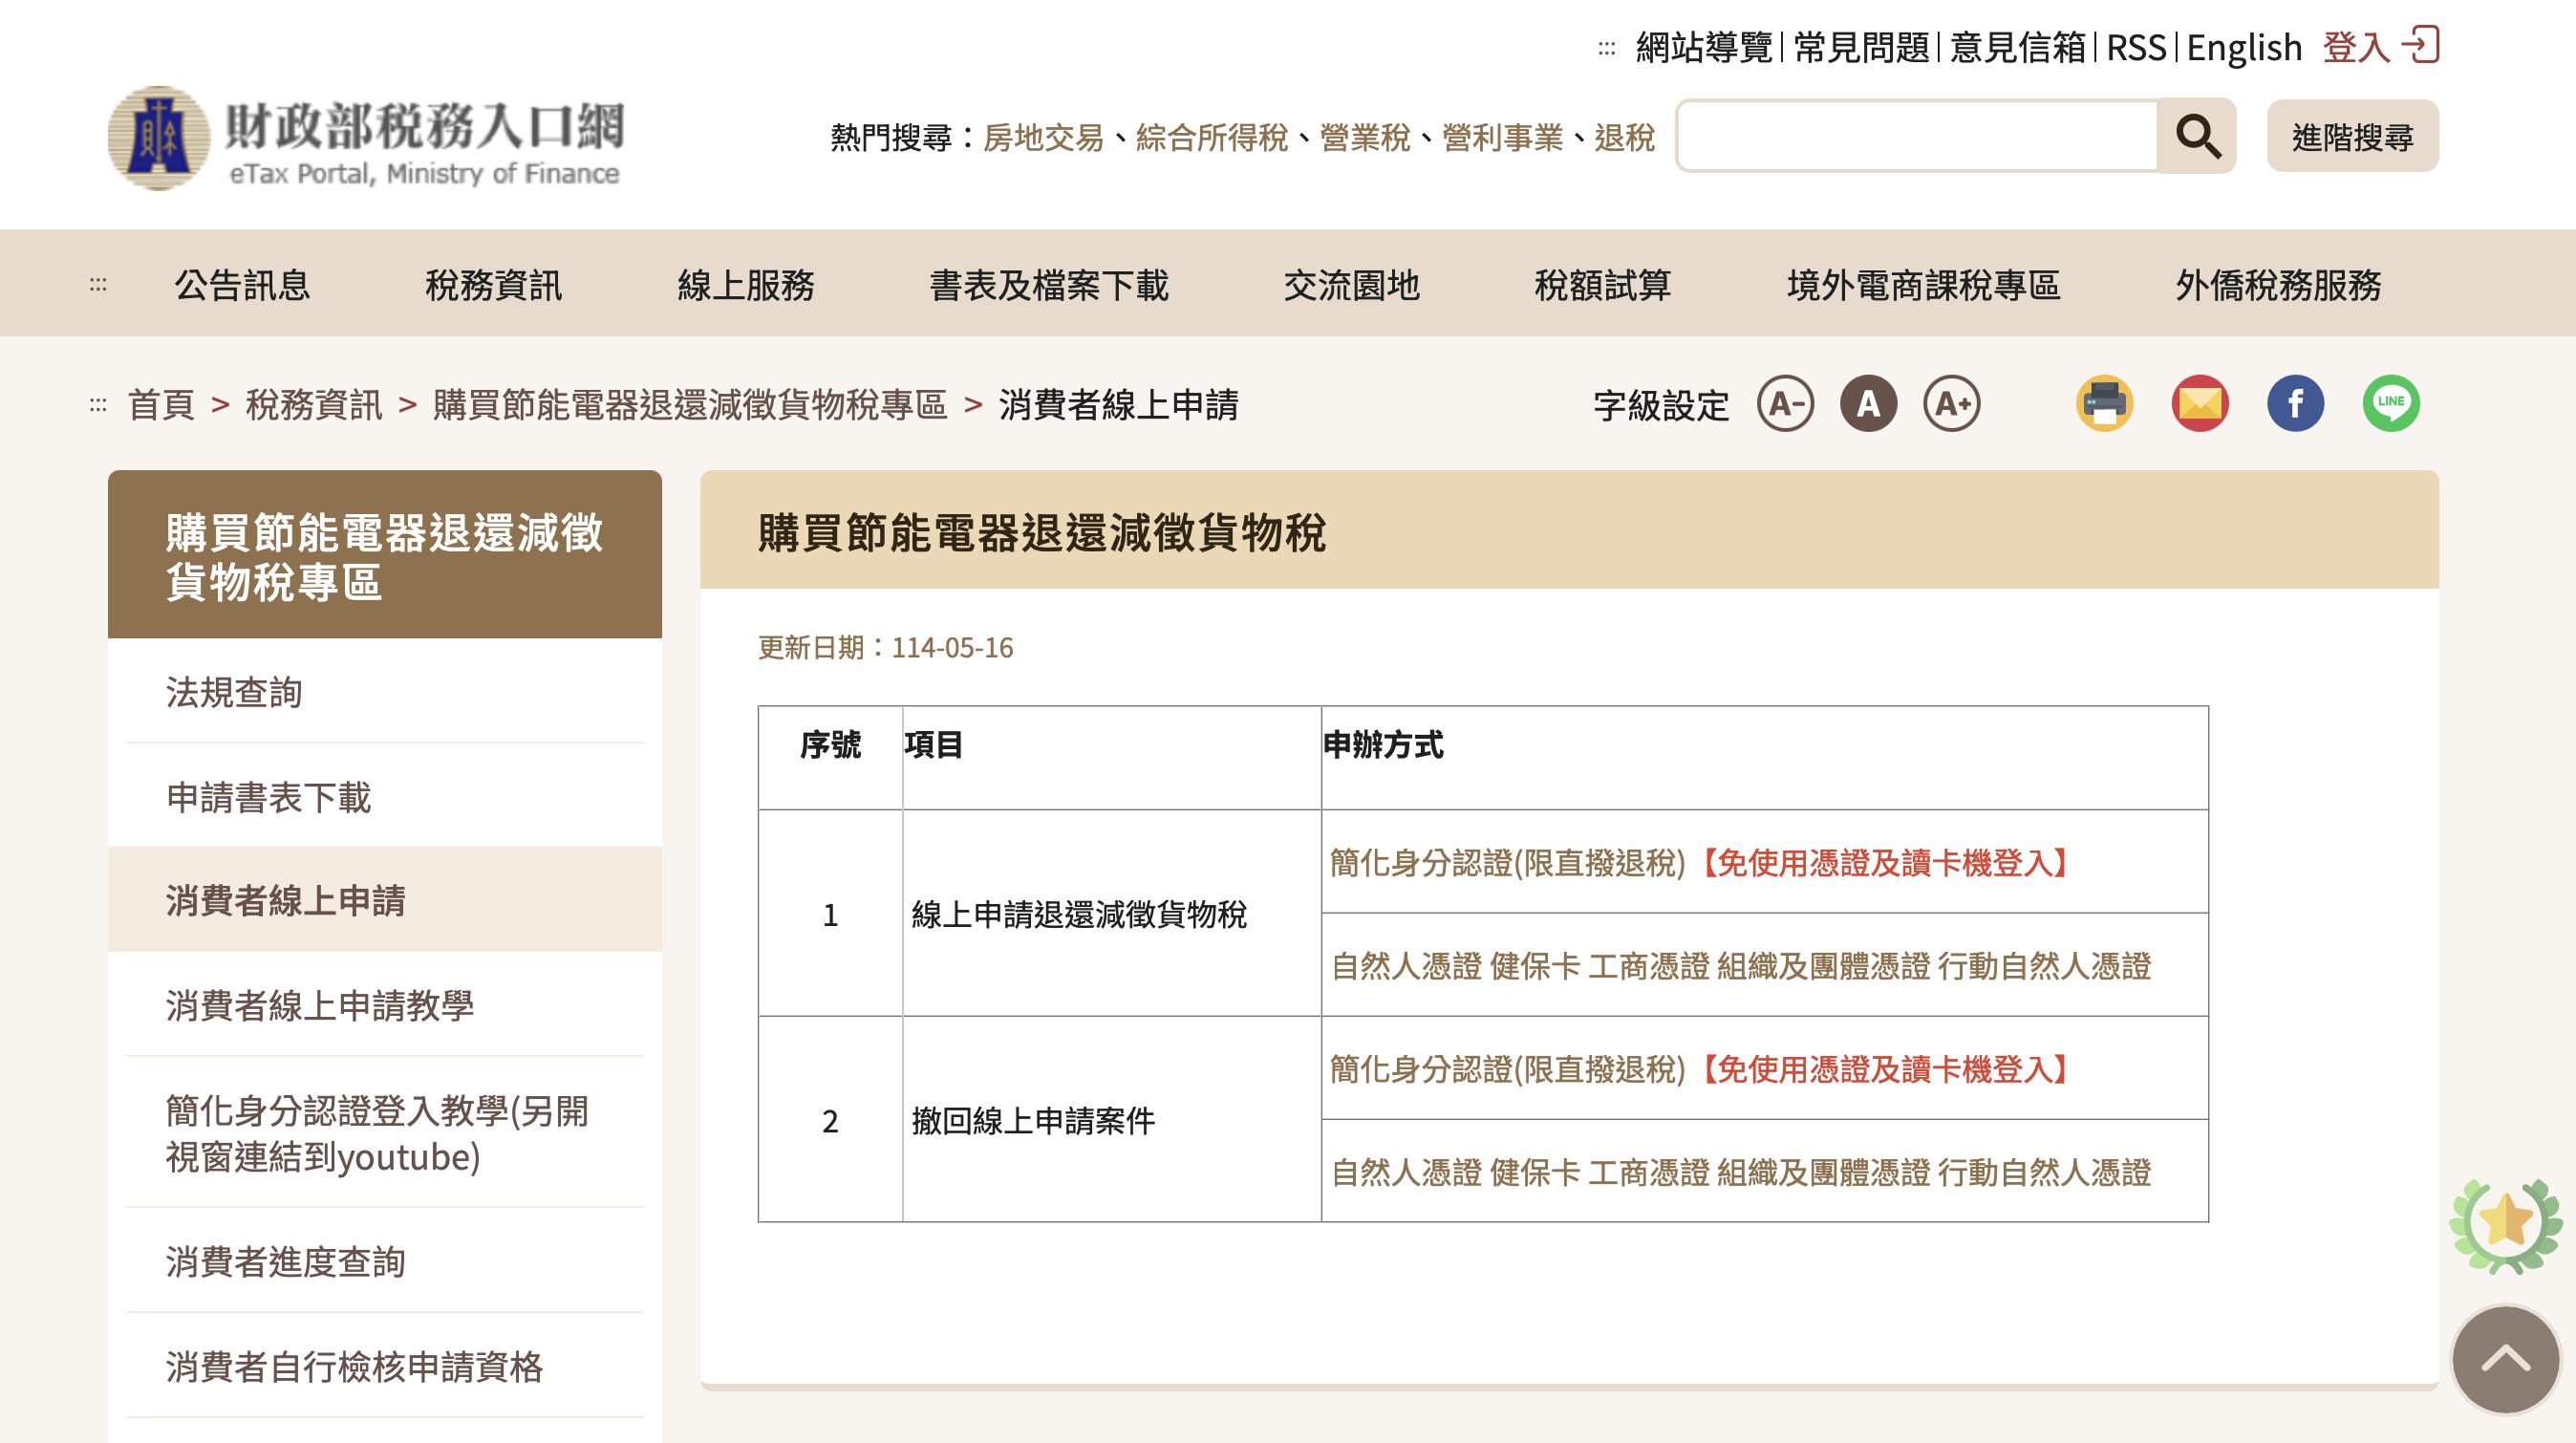Go to 首頁 breadcrumb

(161, 405)
